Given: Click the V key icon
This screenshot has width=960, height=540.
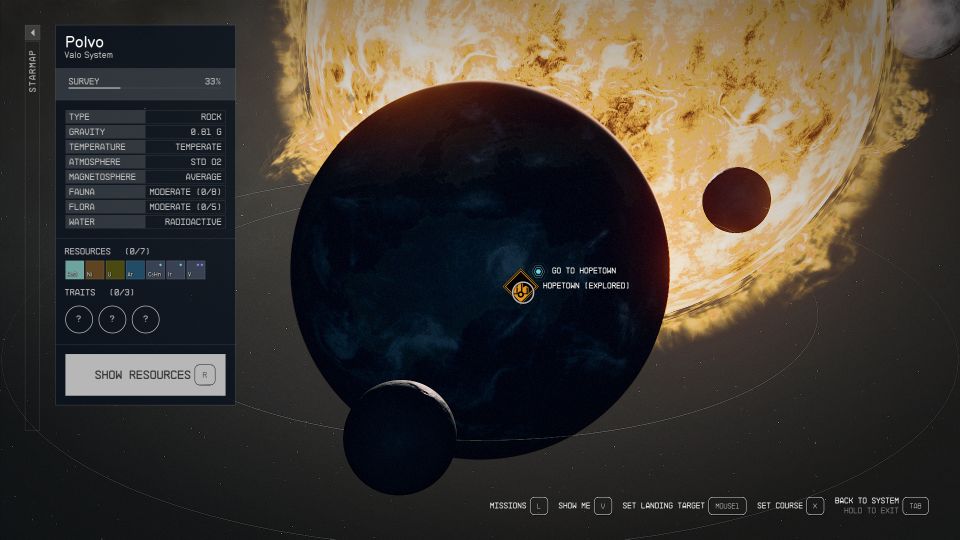Looking at the screenshot, I should [x=603, y=506].
